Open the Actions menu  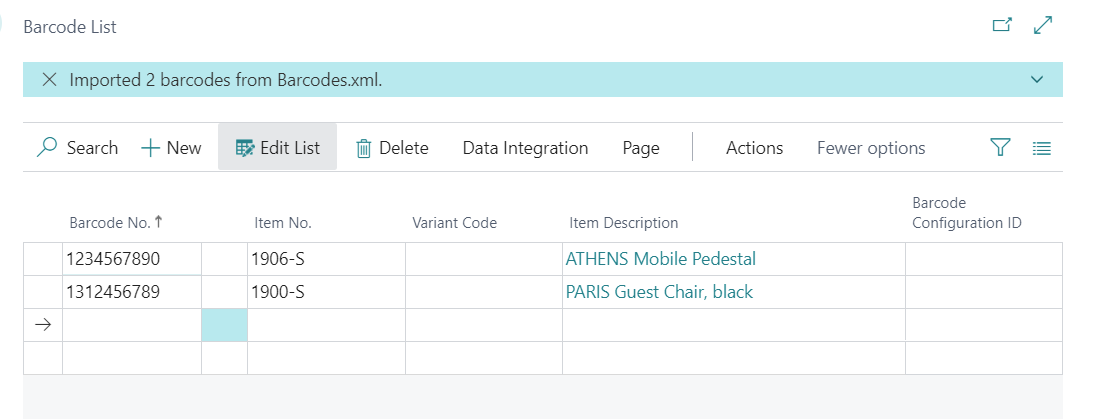coord(754,148)
